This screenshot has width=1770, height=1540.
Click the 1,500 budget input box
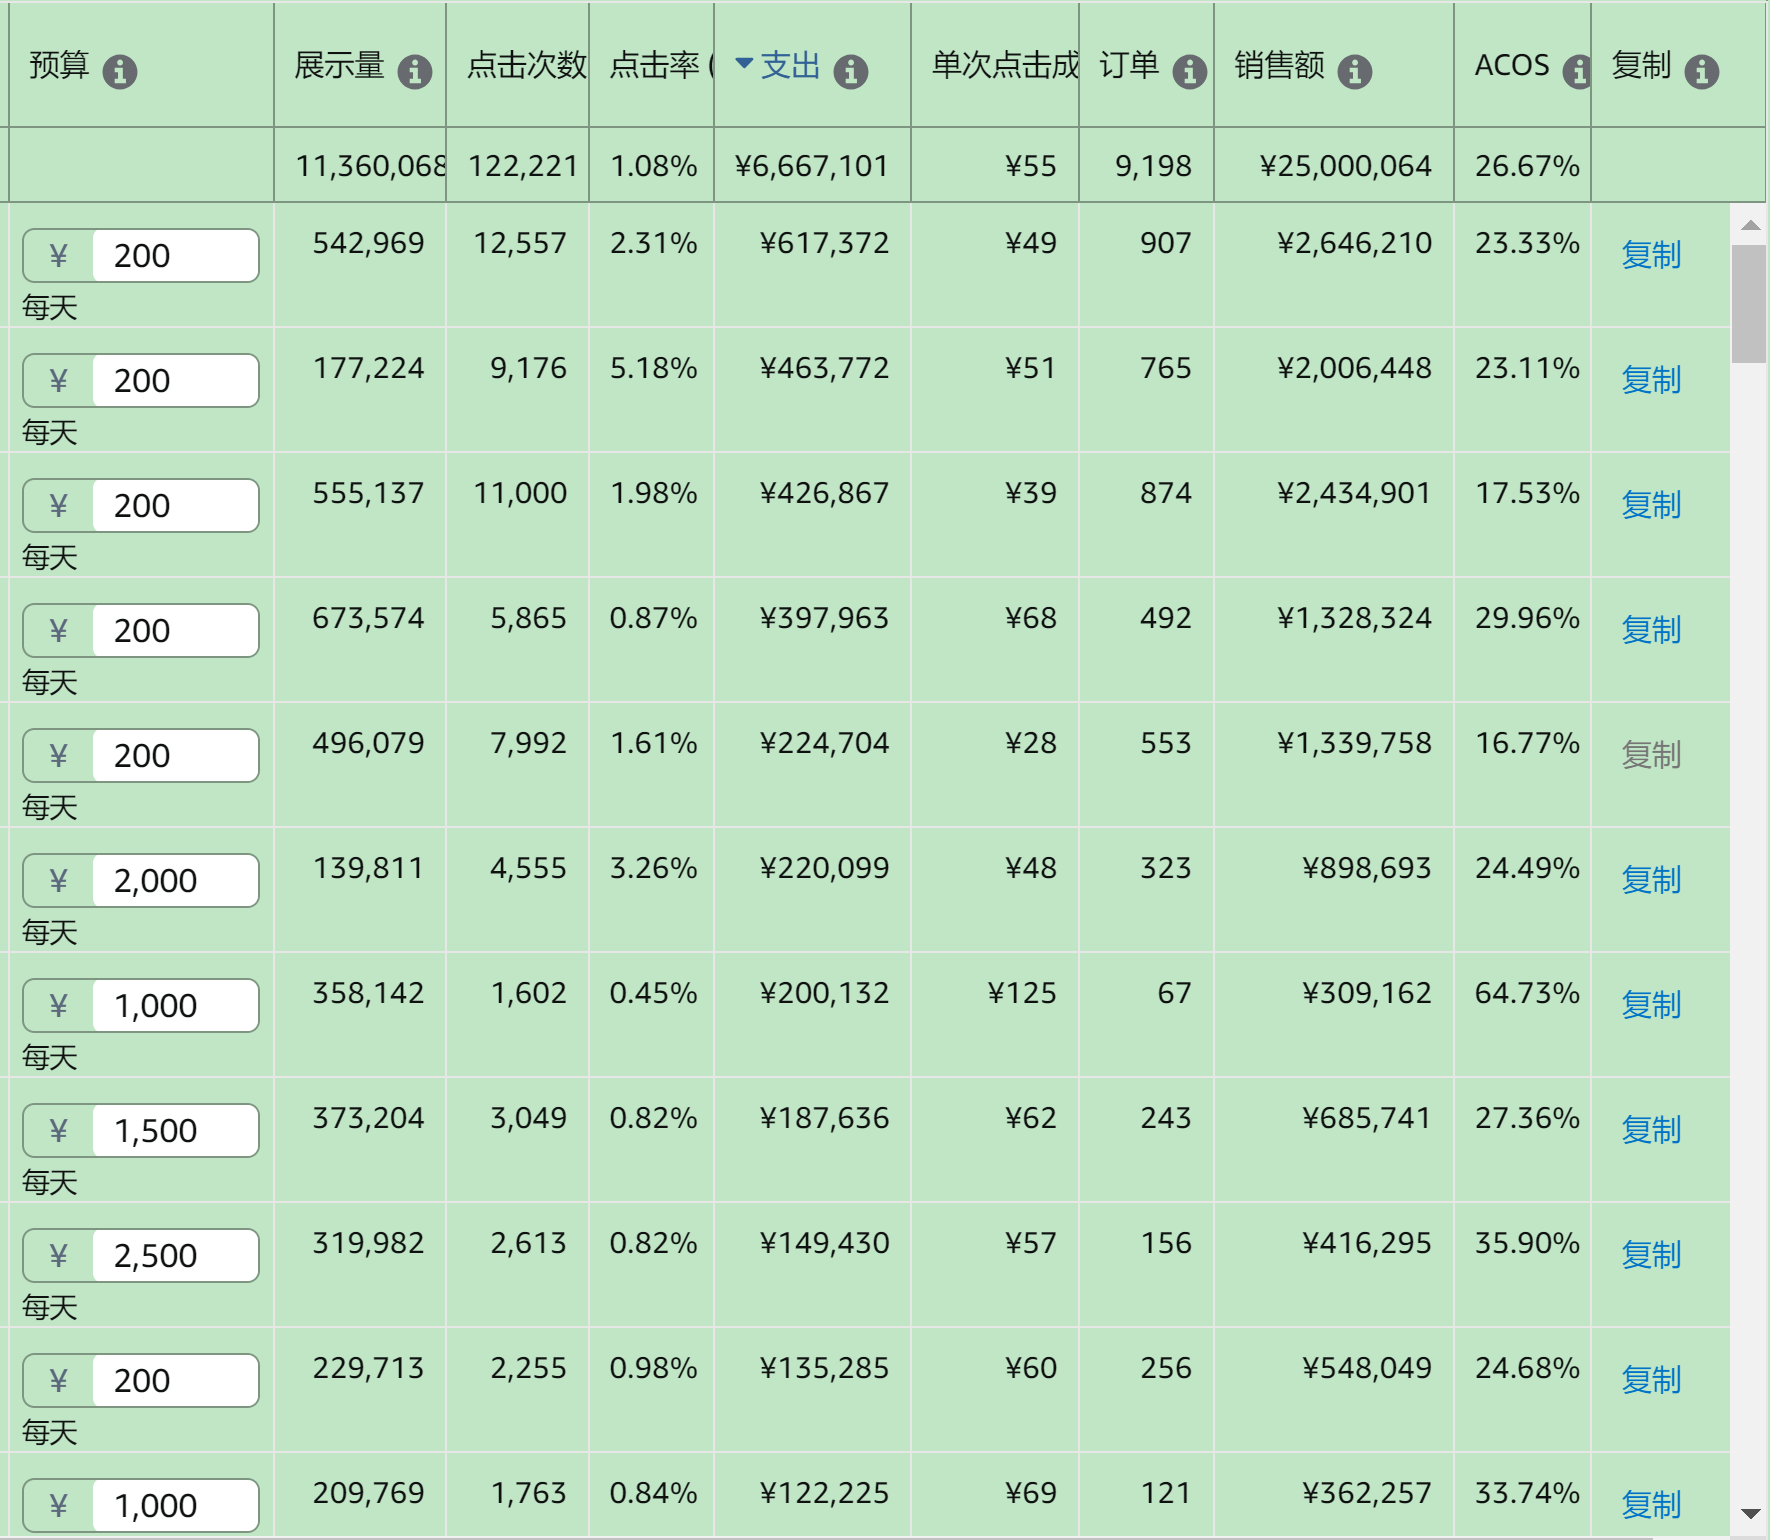click(x=175, y=1131)
